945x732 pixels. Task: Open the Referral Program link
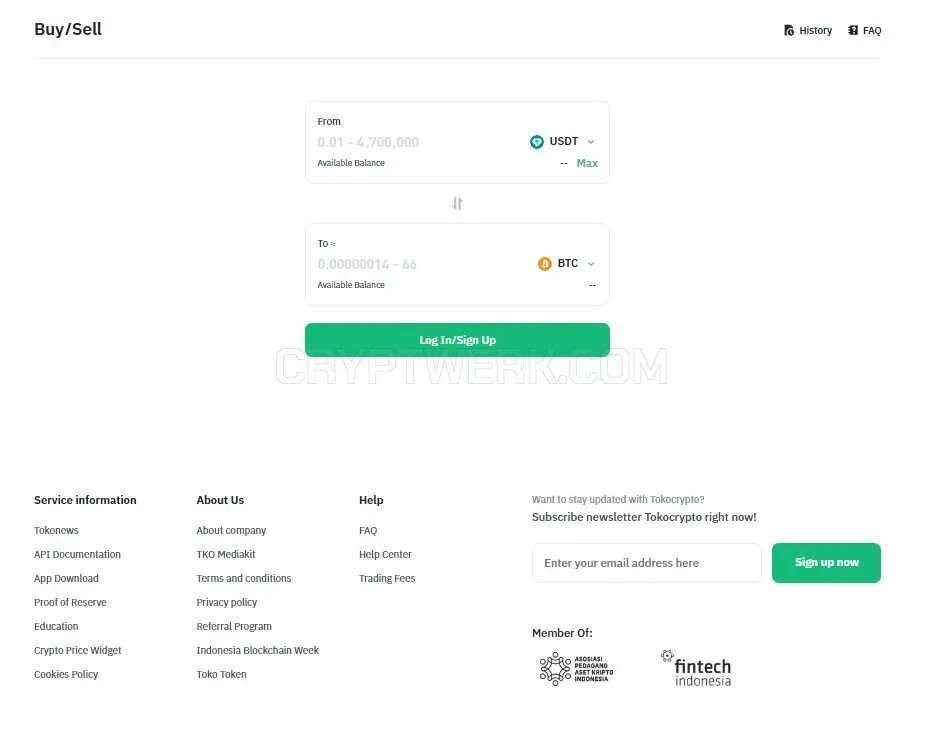[234, 627]
